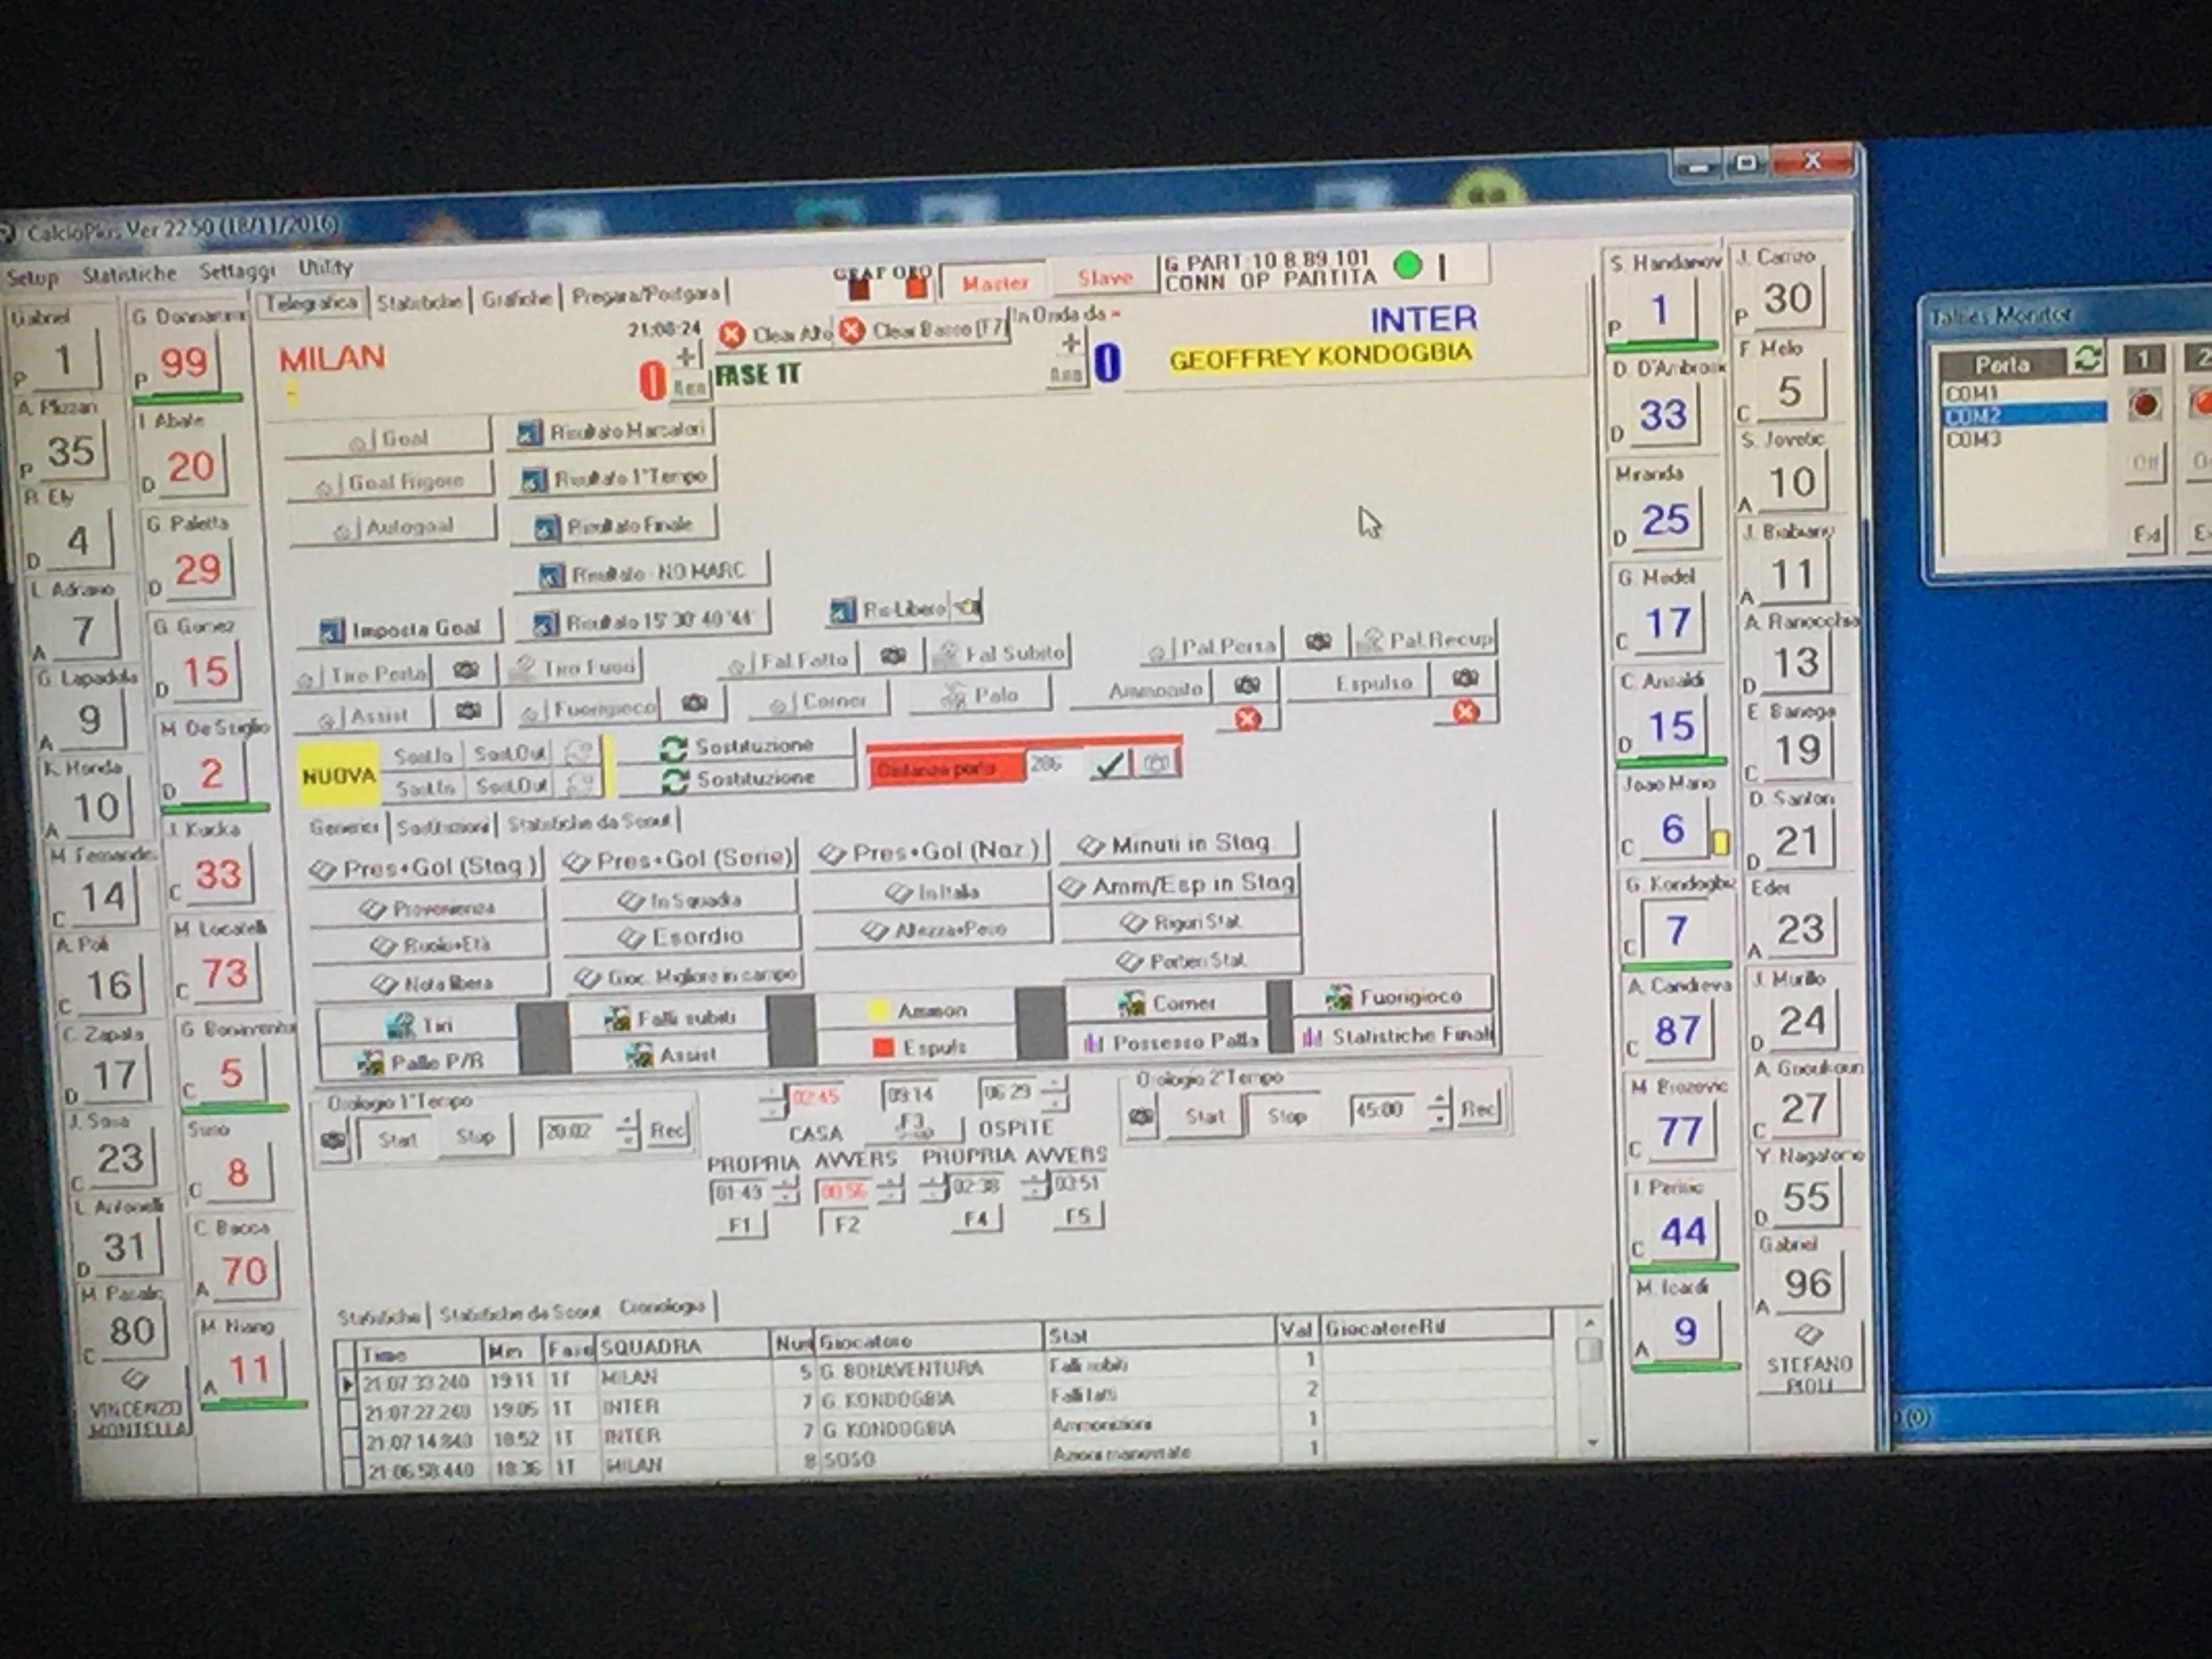The width and height of the screenshot is (2212, 1659).
Task: Click the Clear Alto red icon
Action: [732, 334]
